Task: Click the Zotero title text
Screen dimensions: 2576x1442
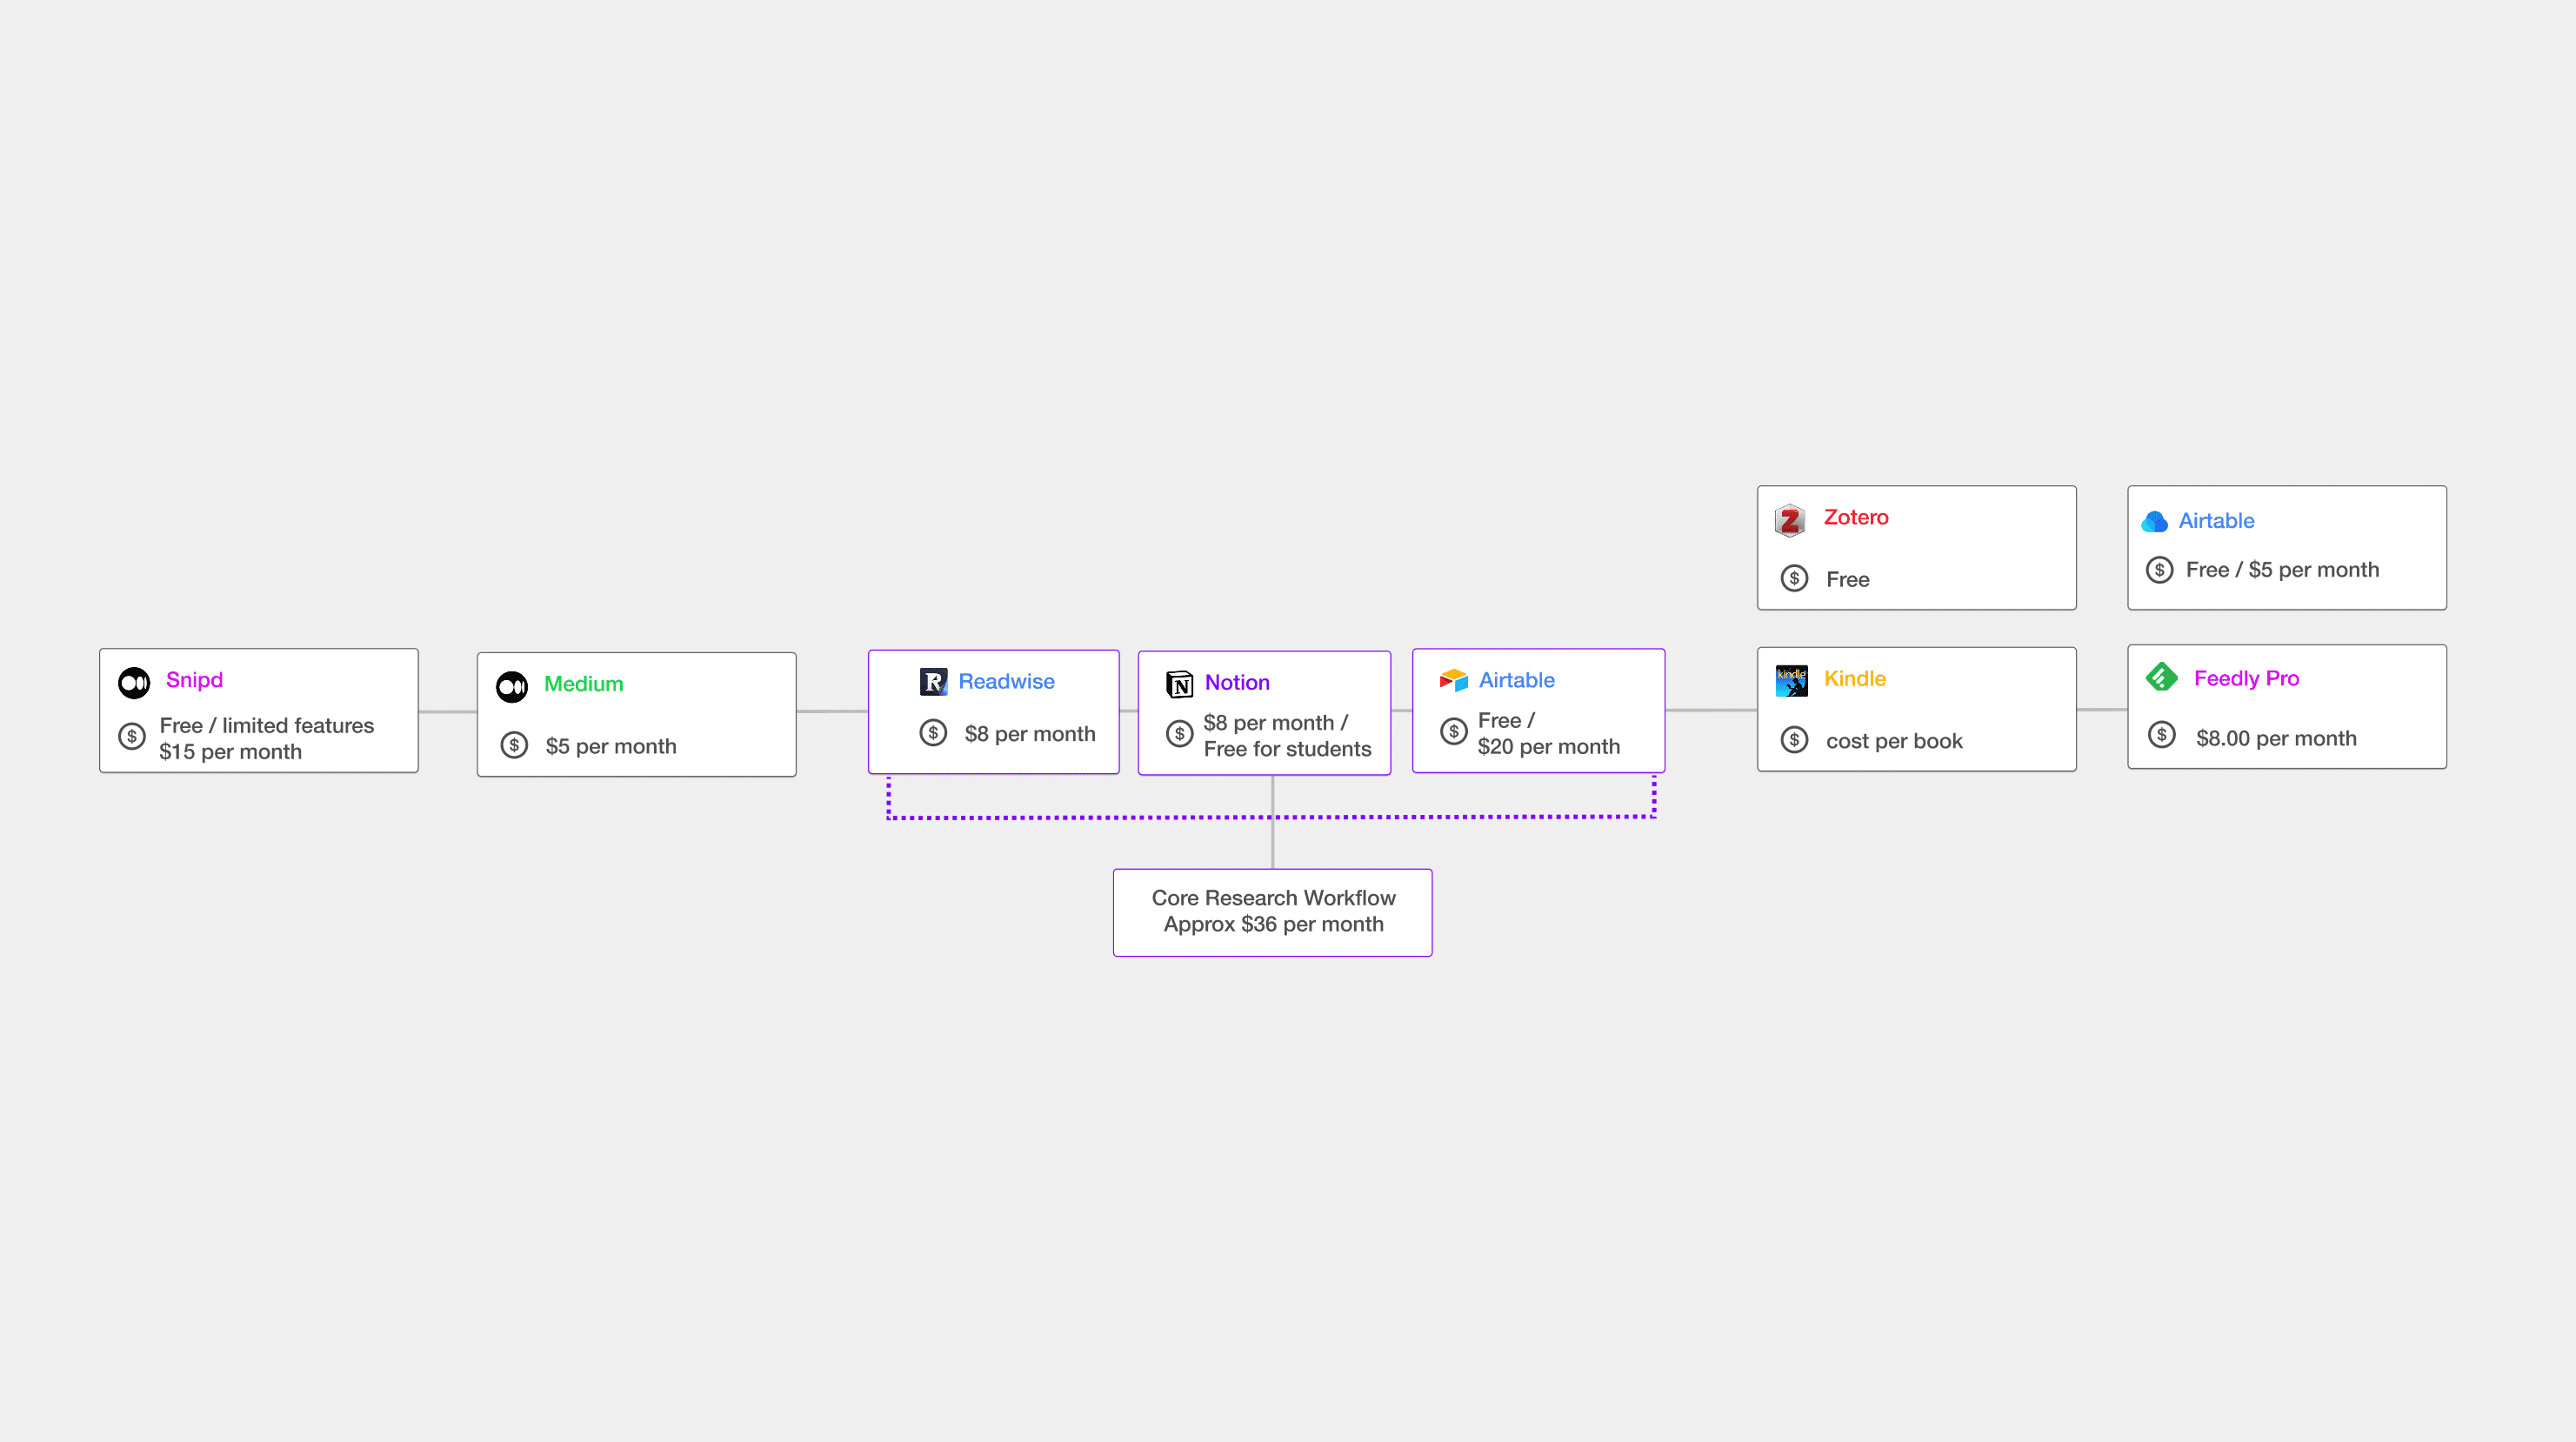Action: (x=1856, y=518)
